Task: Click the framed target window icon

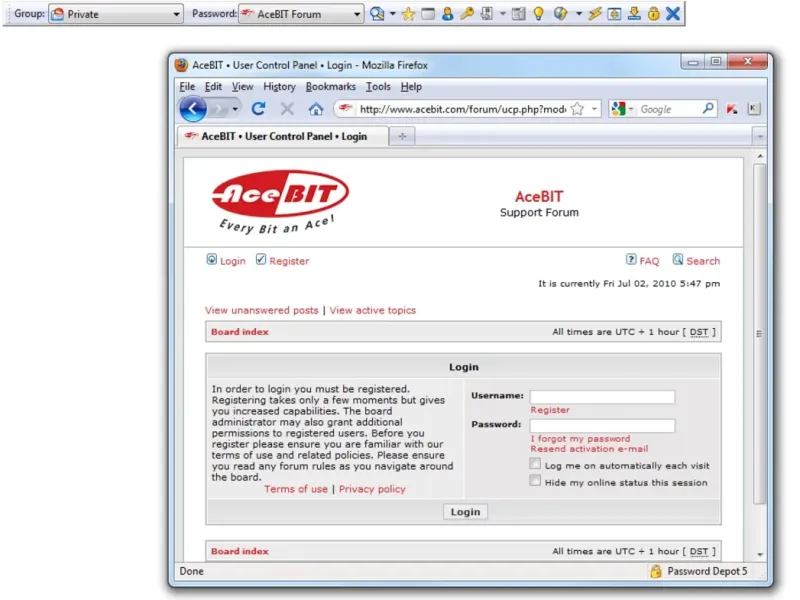Action: 614,14
